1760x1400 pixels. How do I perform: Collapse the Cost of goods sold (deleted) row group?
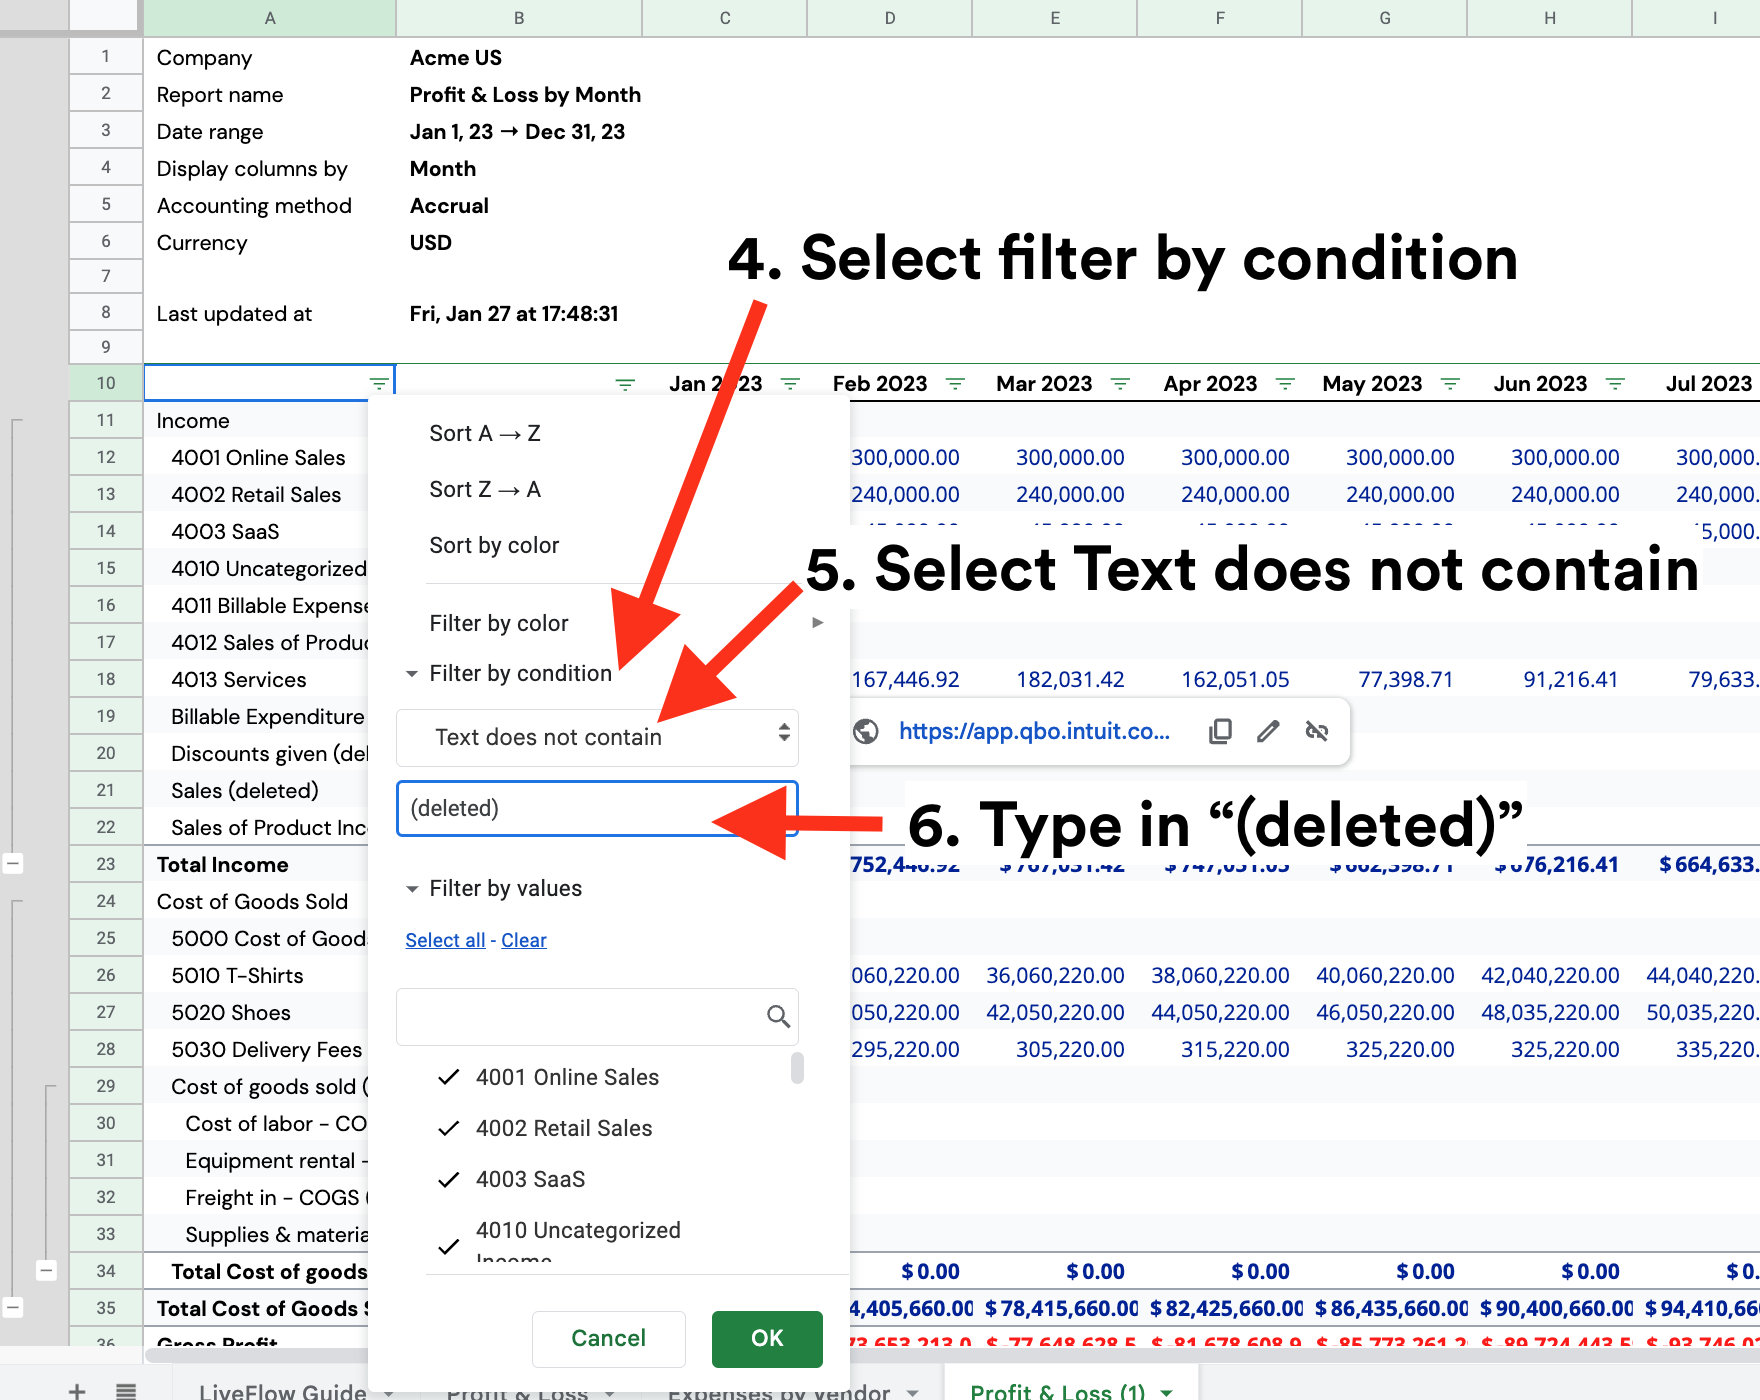[46, 1271]
